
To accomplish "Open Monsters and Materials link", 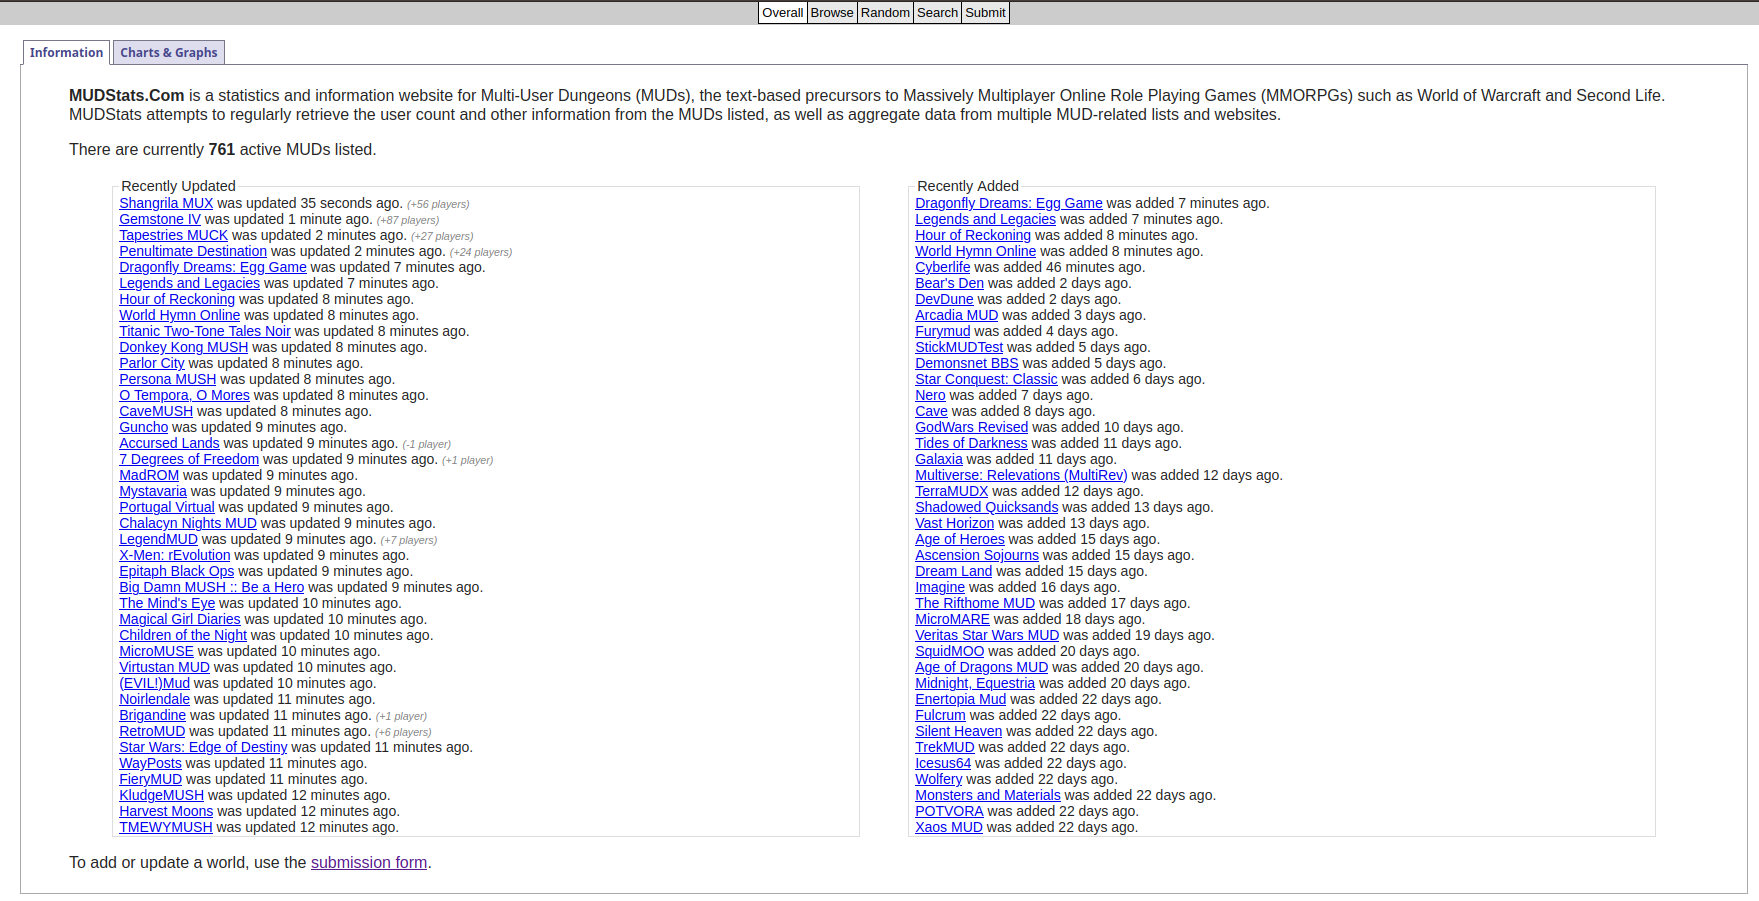I will (988, 795).
